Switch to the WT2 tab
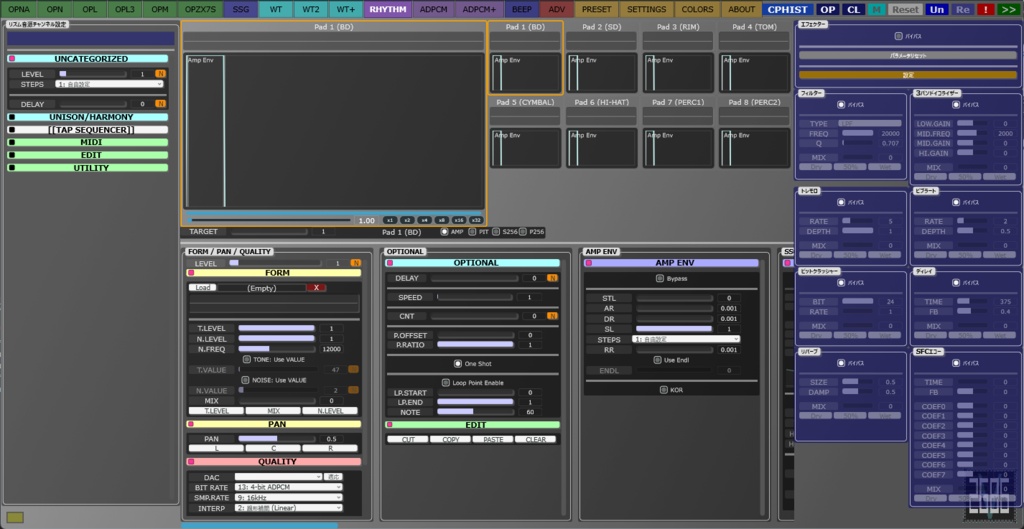 311,9
